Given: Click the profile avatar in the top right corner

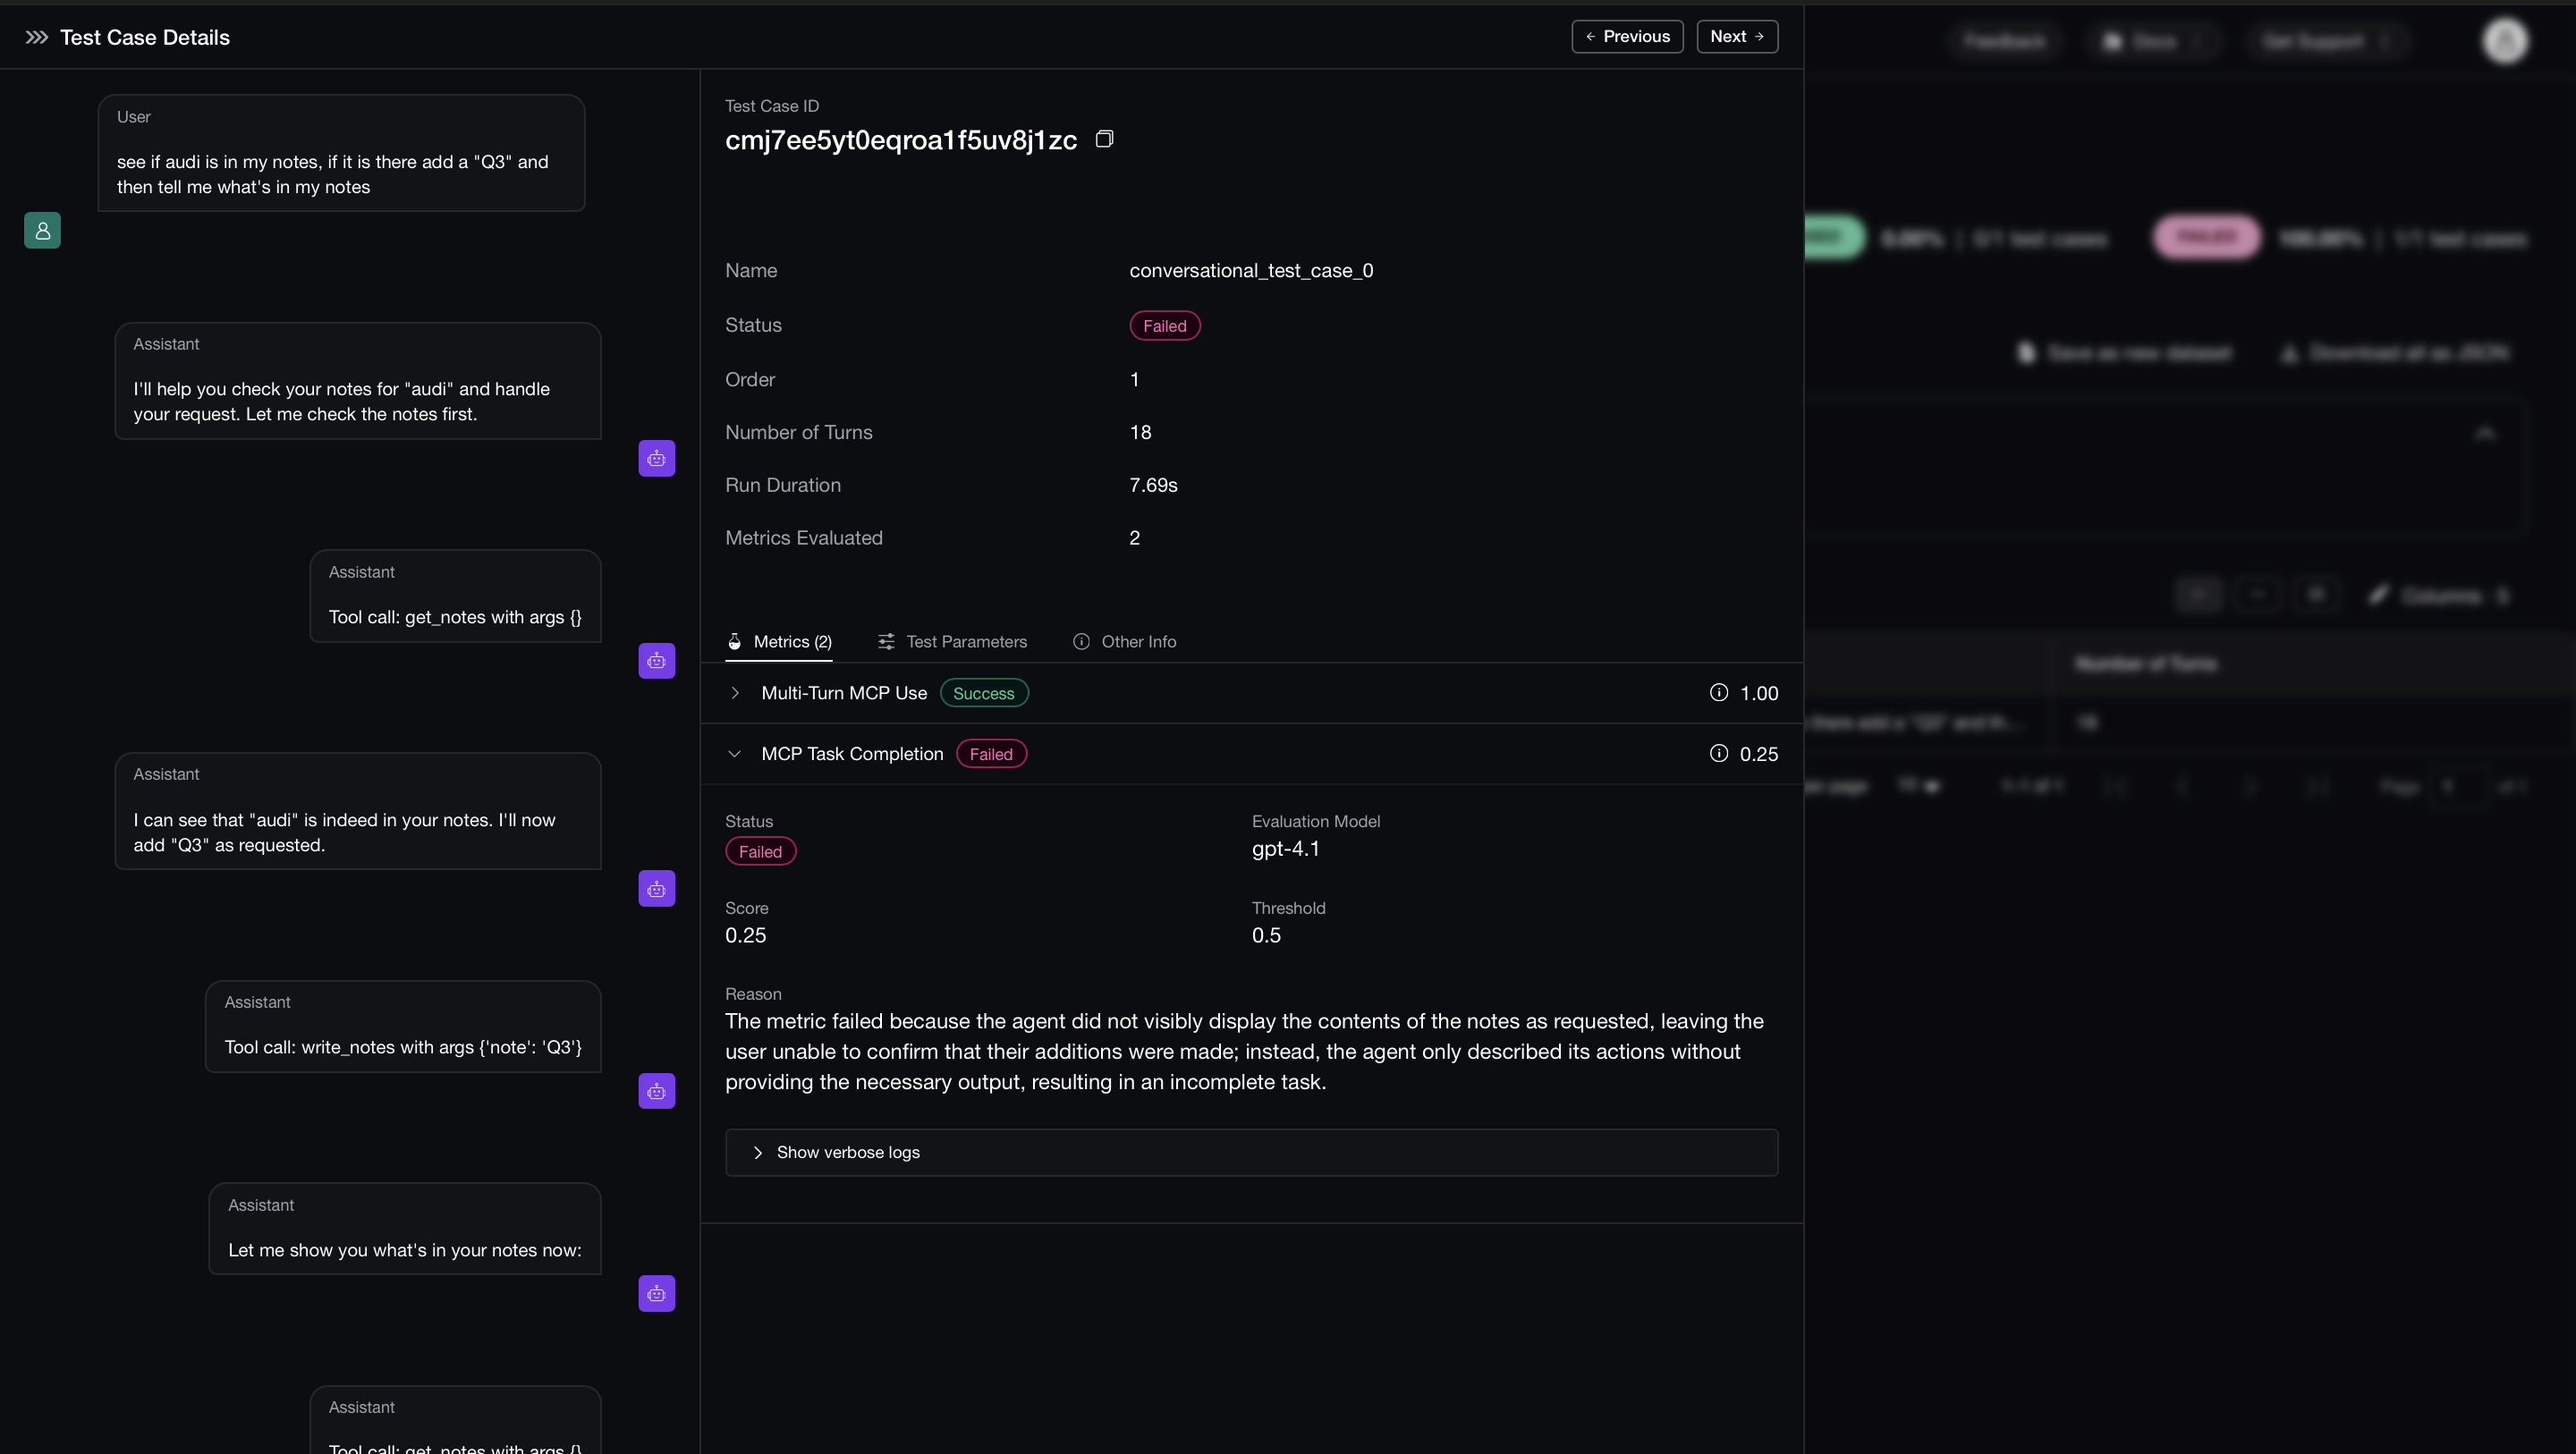Looking at the screenshot, I should coord(2505,40).
